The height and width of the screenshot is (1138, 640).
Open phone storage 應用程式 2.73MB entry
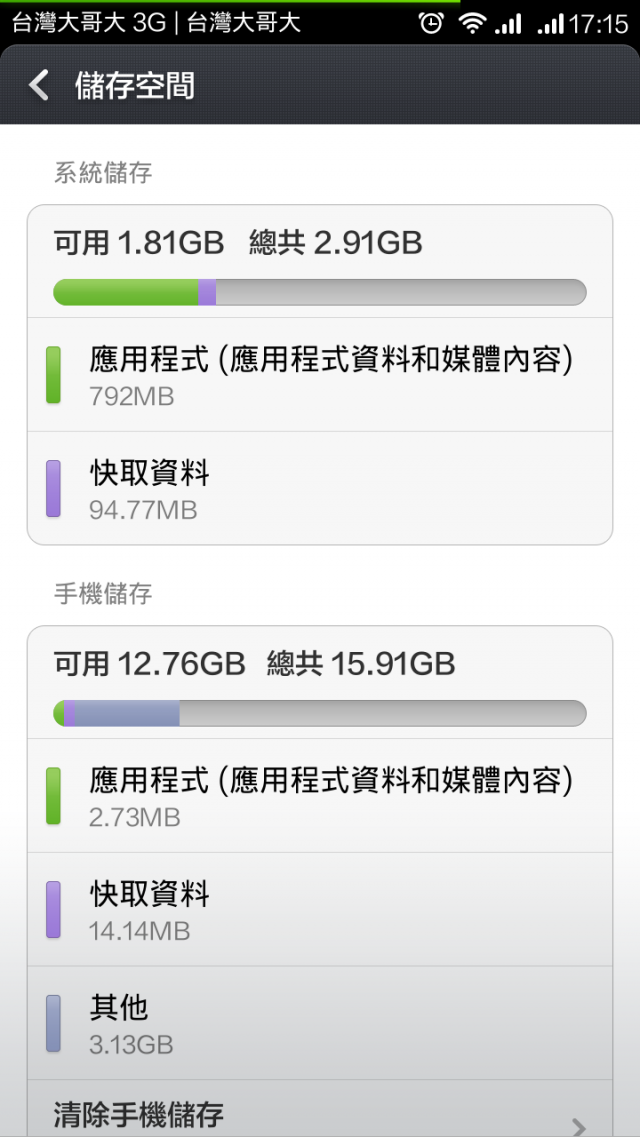[320, 796]
